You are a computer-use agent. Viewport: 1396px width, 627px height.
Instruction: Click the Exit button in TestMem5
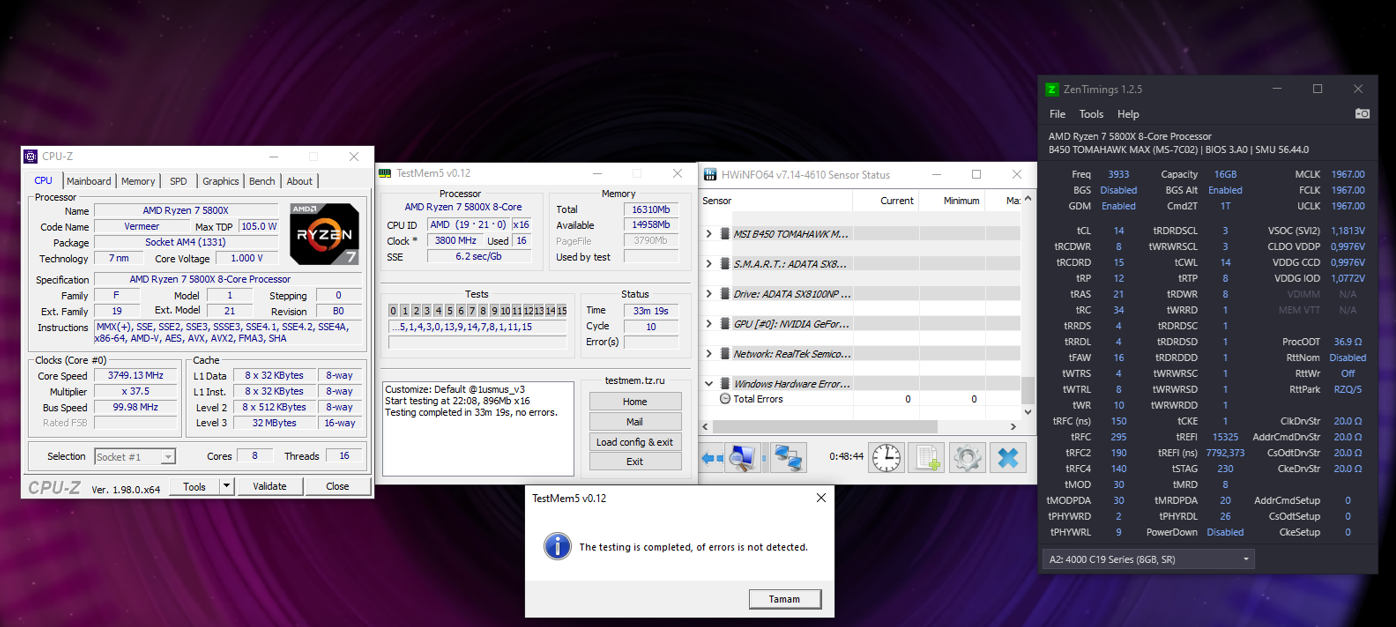click(635, 462)
